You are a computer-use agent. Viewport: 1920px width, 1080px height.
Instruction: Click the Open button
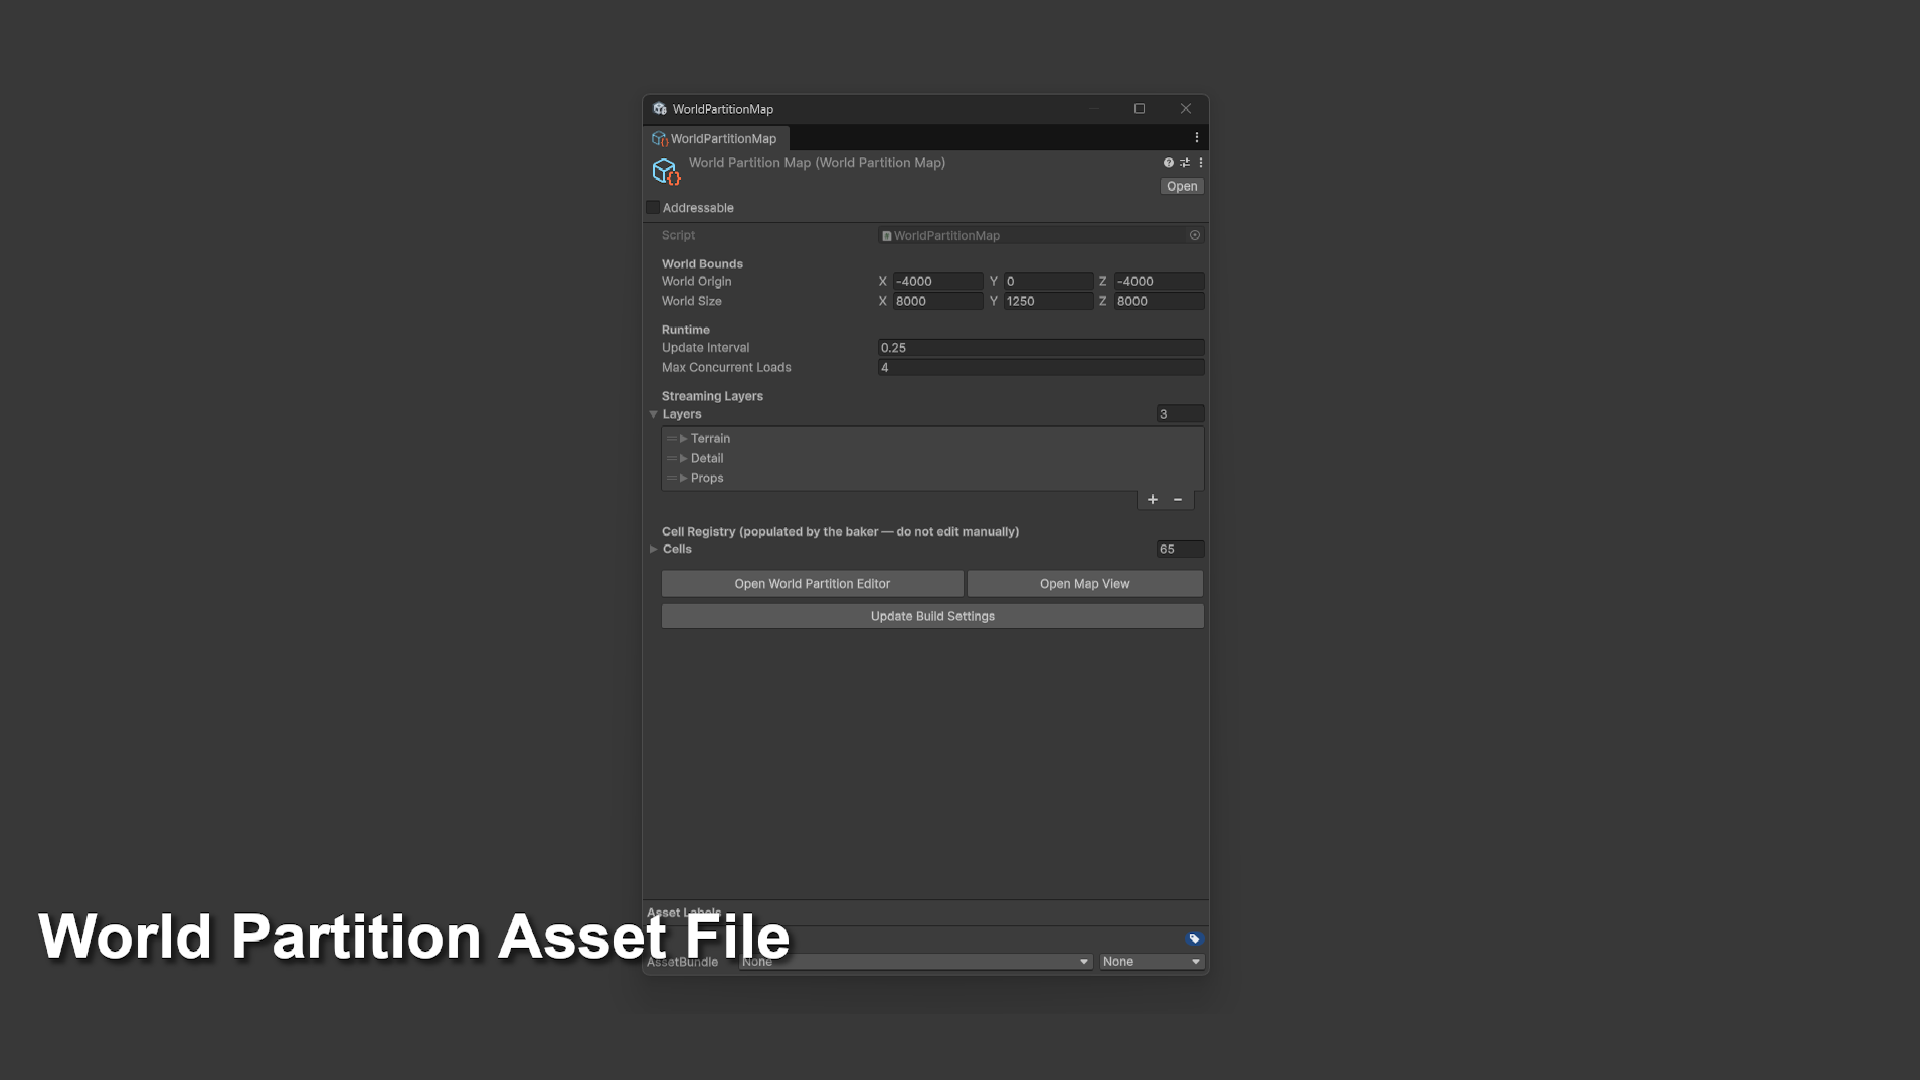pos(1182,186)
